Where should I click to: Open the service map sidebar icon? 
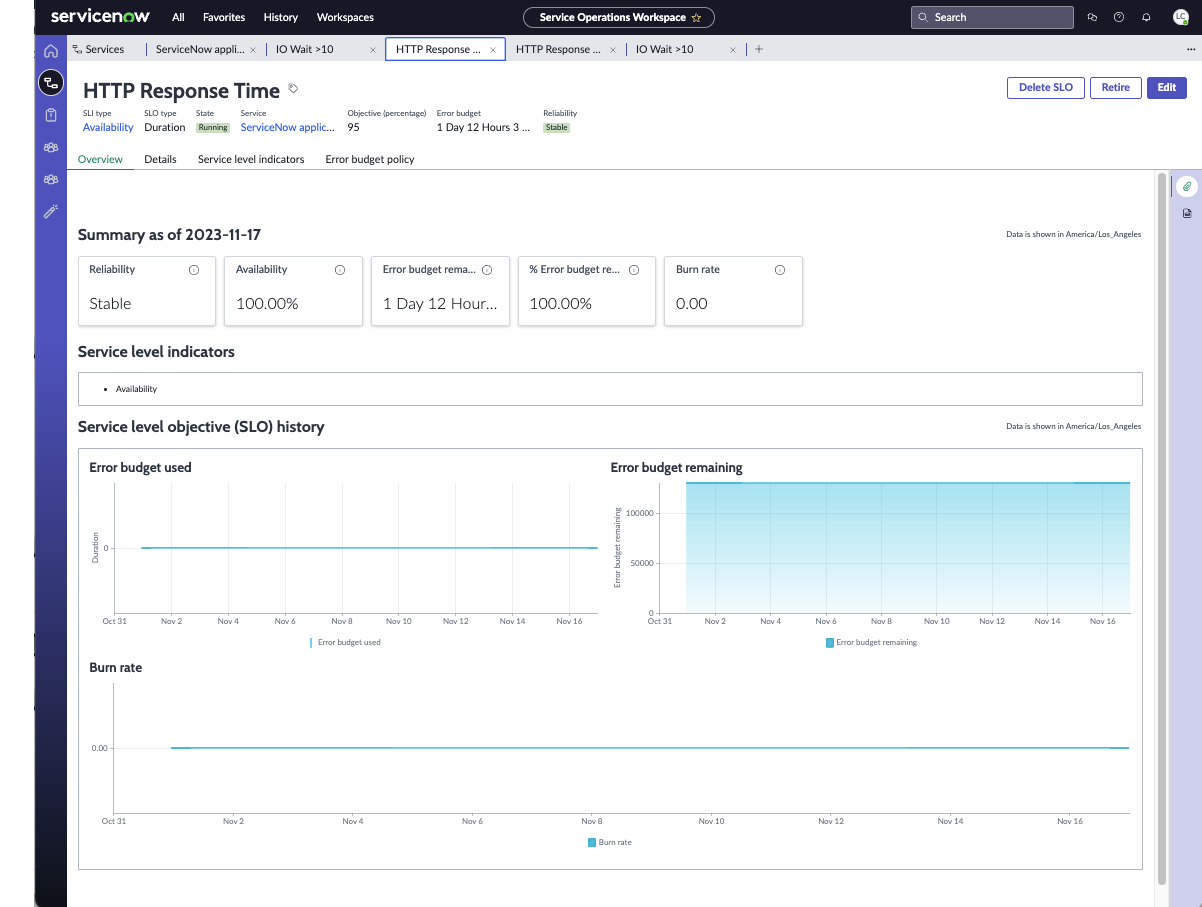click(51, 83)
